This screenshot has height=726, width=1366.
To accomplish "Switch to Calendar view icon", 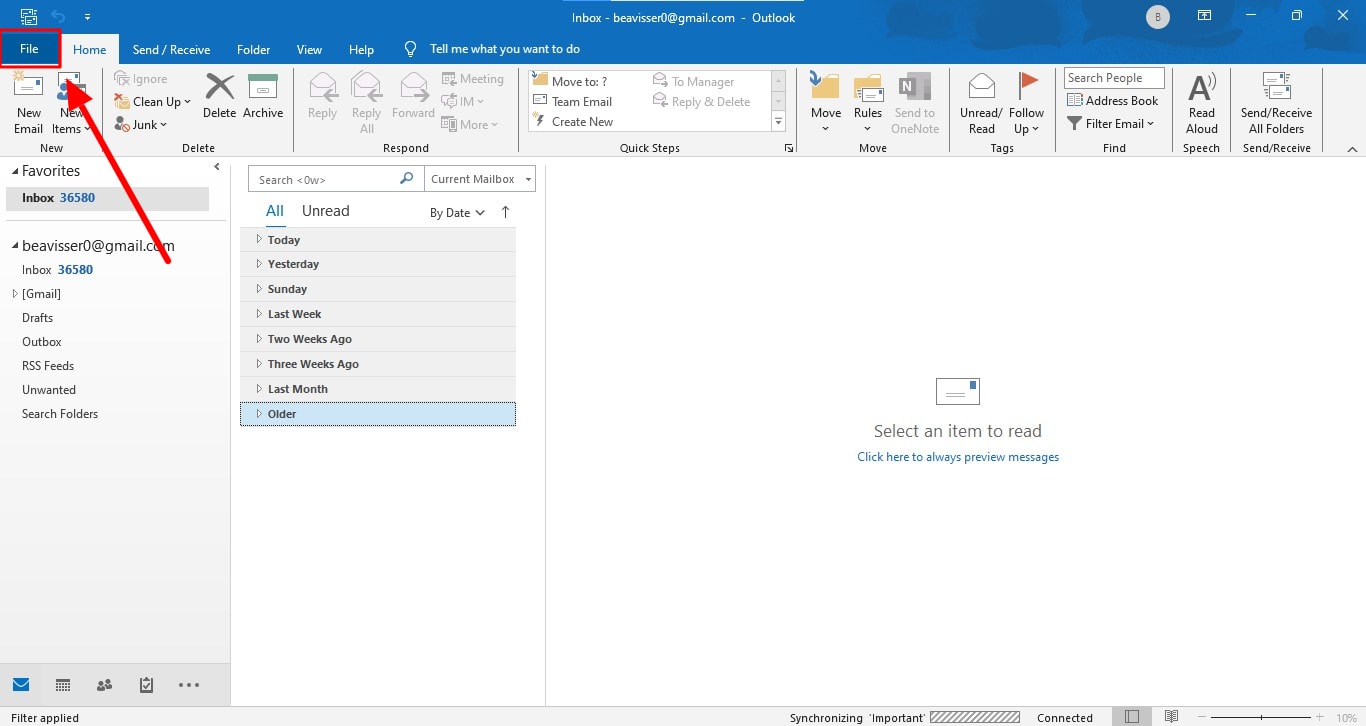I will point(63,685).
